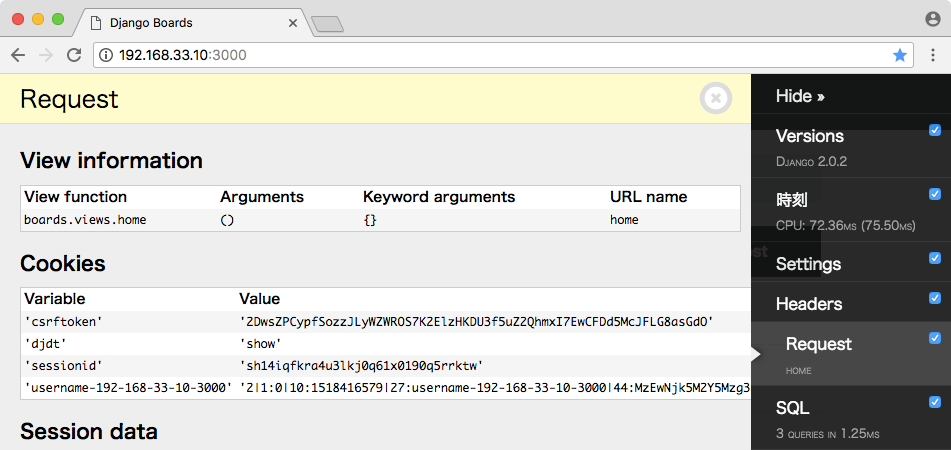Click the 'View information' heading
The width and height of the screenshot is (951, 450).
[111, 160]
